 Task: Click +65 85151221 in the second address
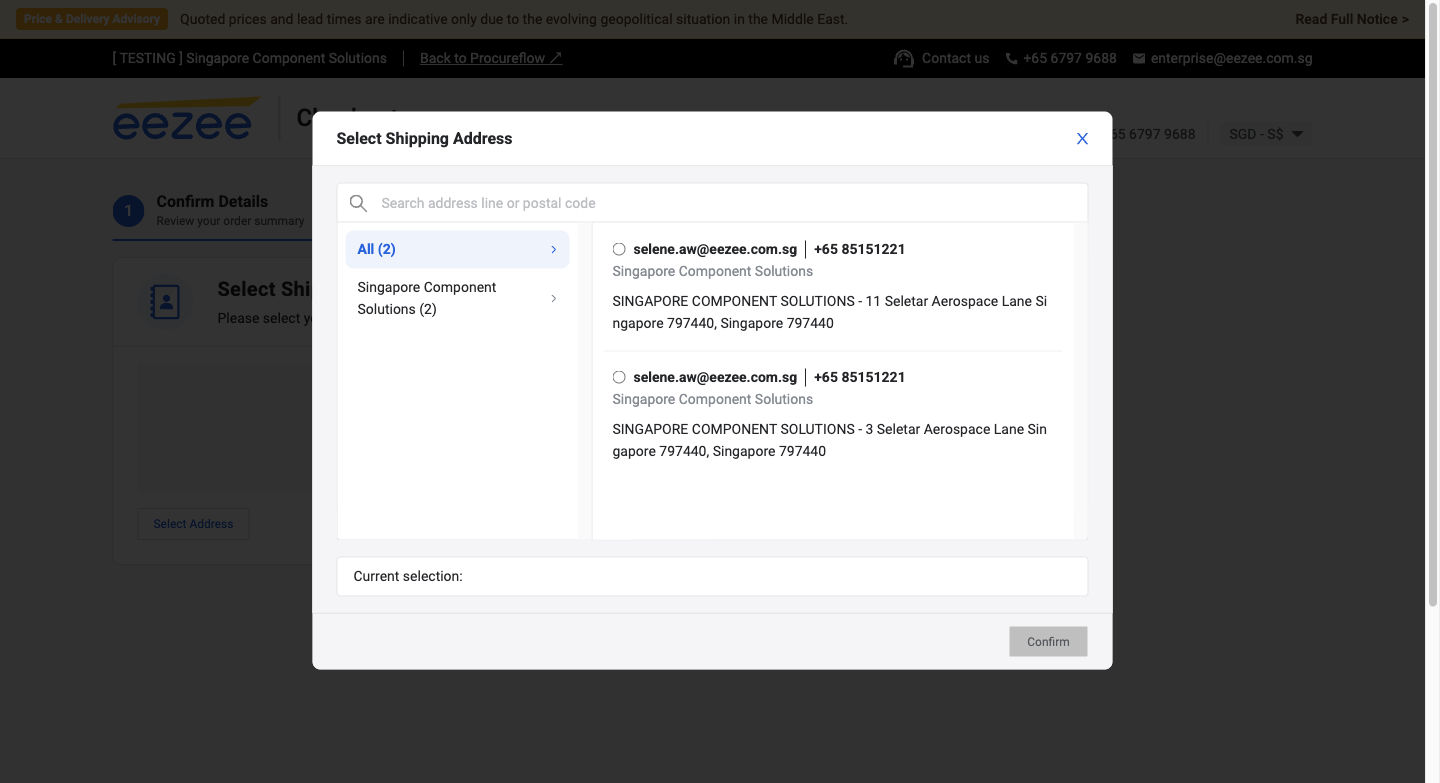click(859, 377)
